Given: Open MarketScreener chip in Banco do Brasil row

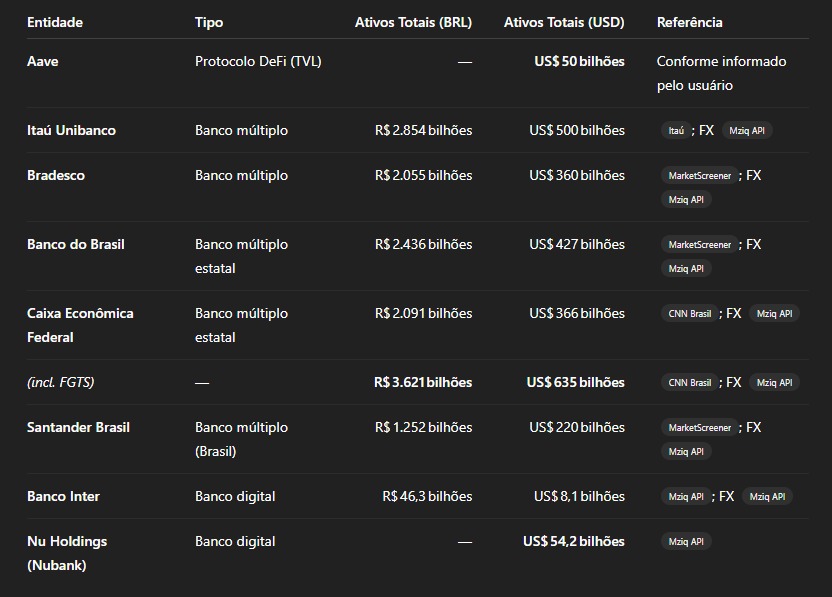Looking at the screenshot, I should [x=699, y=245].
